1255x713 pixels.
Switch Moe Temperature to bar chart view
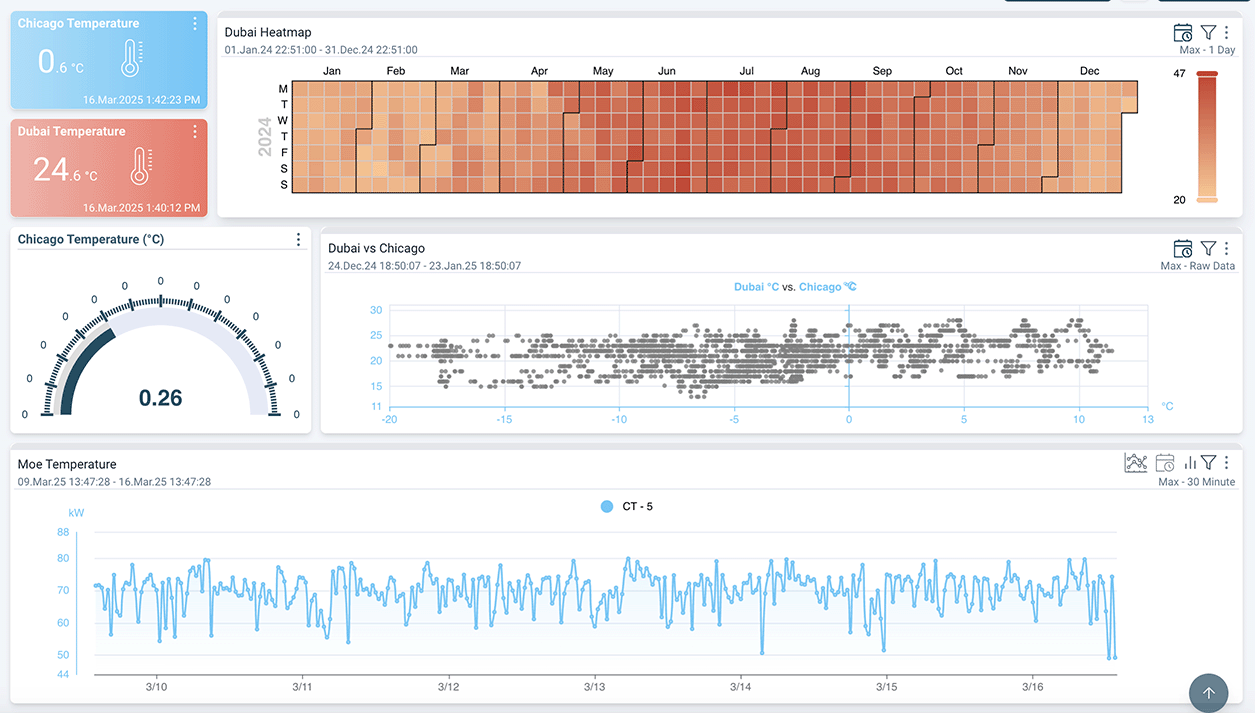click(1190, 462)
